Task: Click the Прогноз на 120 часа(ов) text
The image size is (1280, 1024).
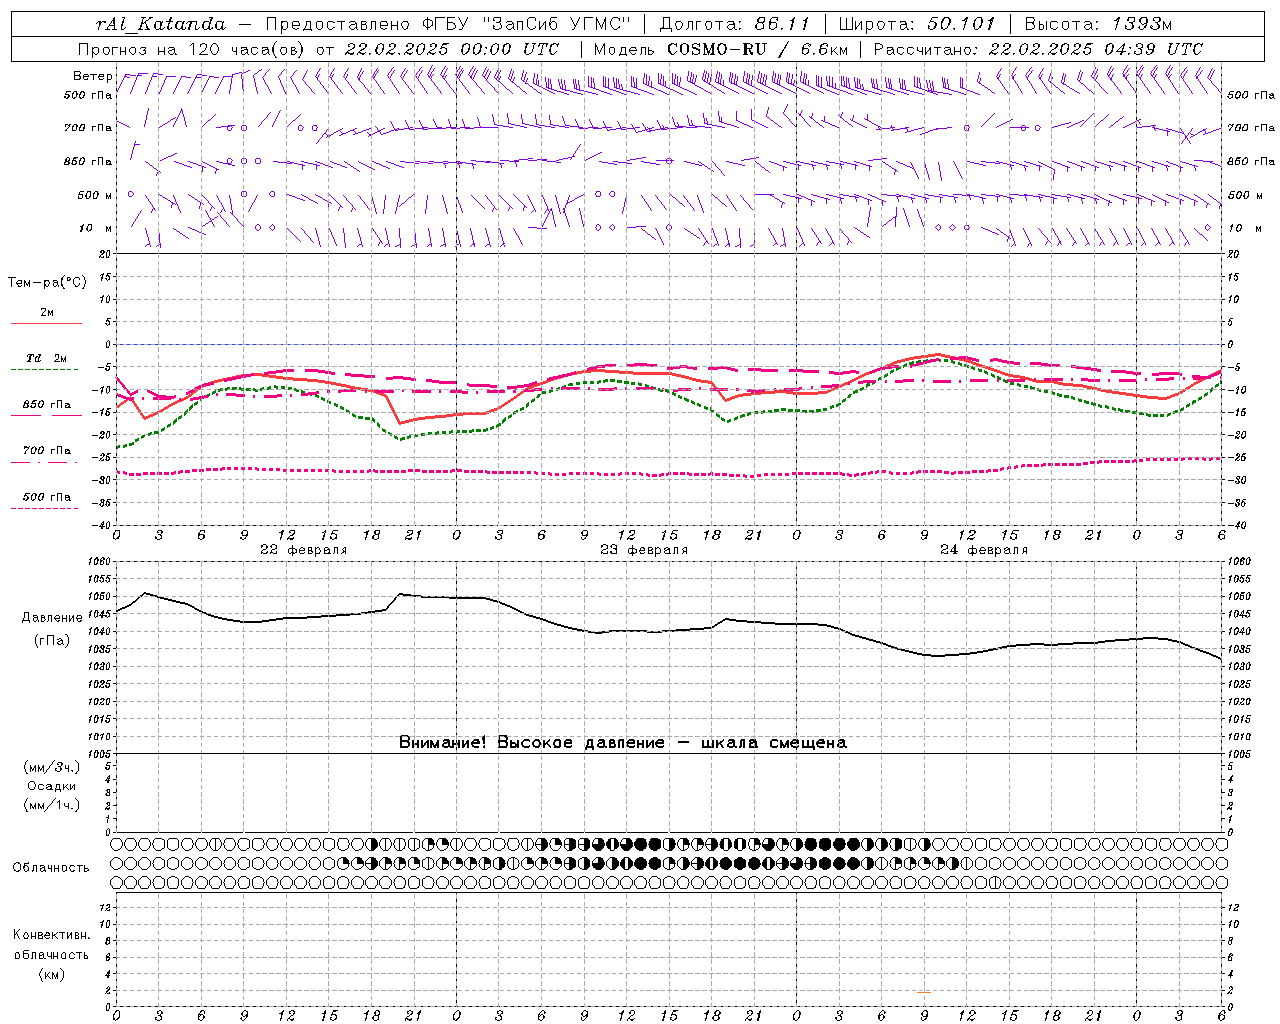Action: click(194, 49)
